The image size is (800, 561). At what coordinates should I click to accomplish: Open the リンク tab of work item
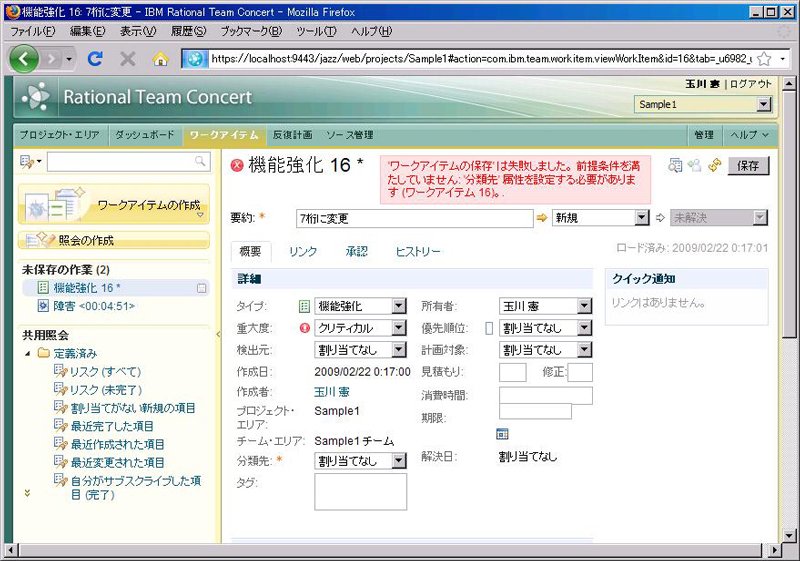tap(303, 251)
